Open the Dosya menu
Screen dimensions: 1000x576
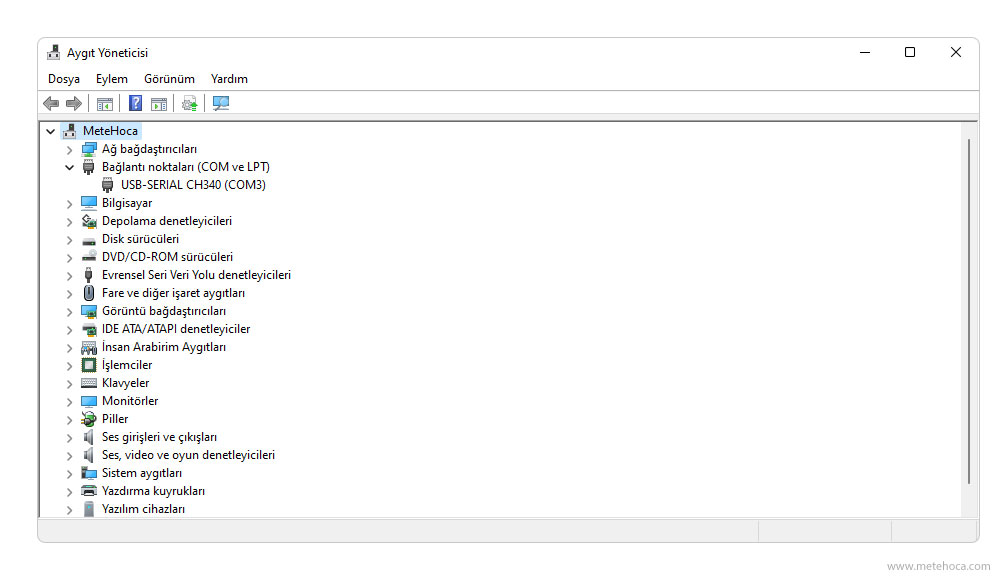64,79
